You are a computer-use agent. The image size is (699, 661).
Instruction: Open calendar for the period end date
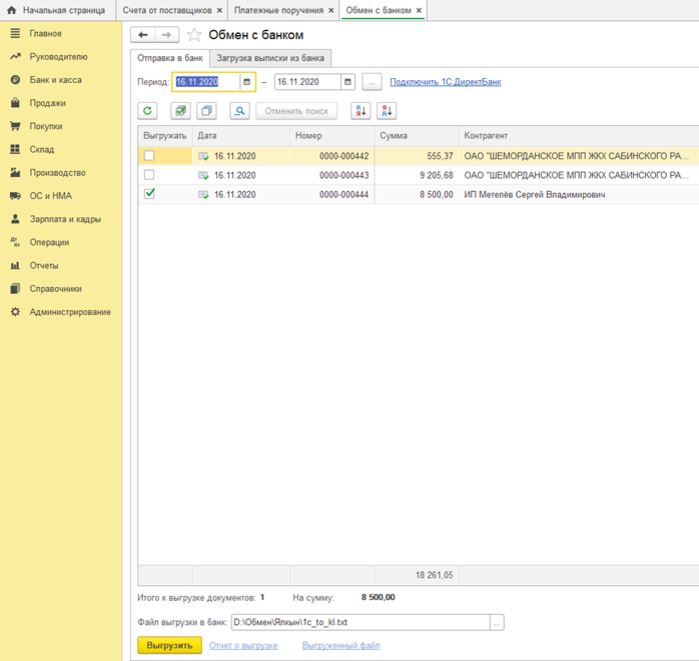pyautogui.click(x=348, y=82)
